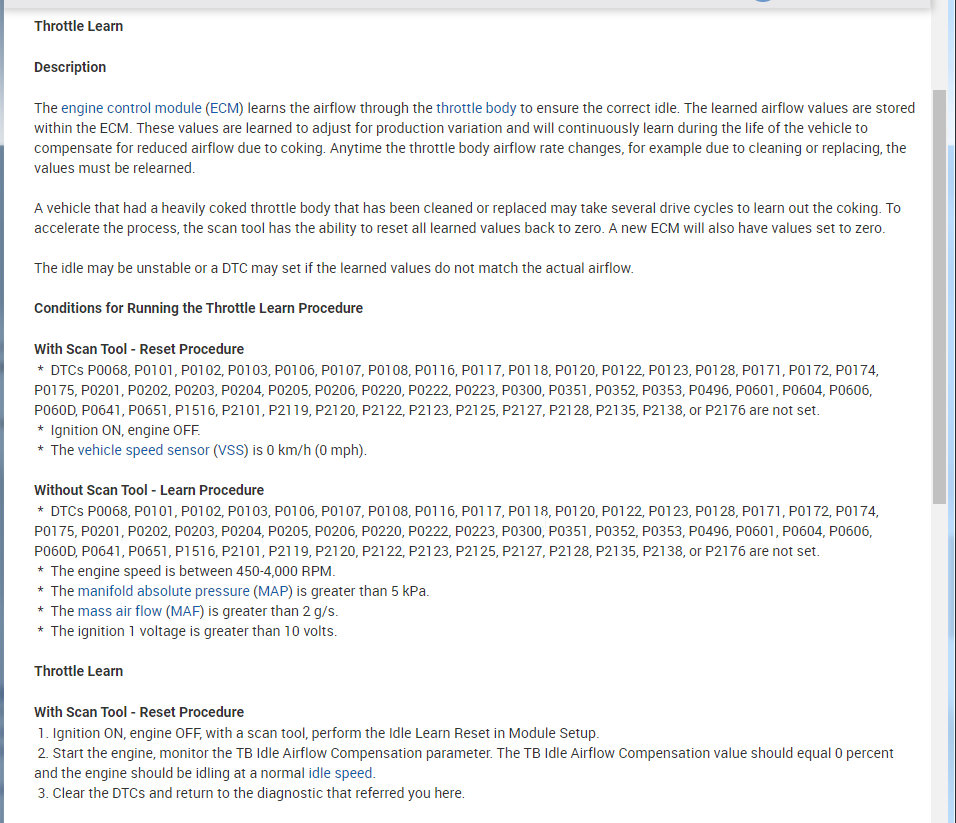Click the 'Ignition ON, engine OFF.' bullet text
The width and height of the screenshot is (956, 823).
coord(125,430)
